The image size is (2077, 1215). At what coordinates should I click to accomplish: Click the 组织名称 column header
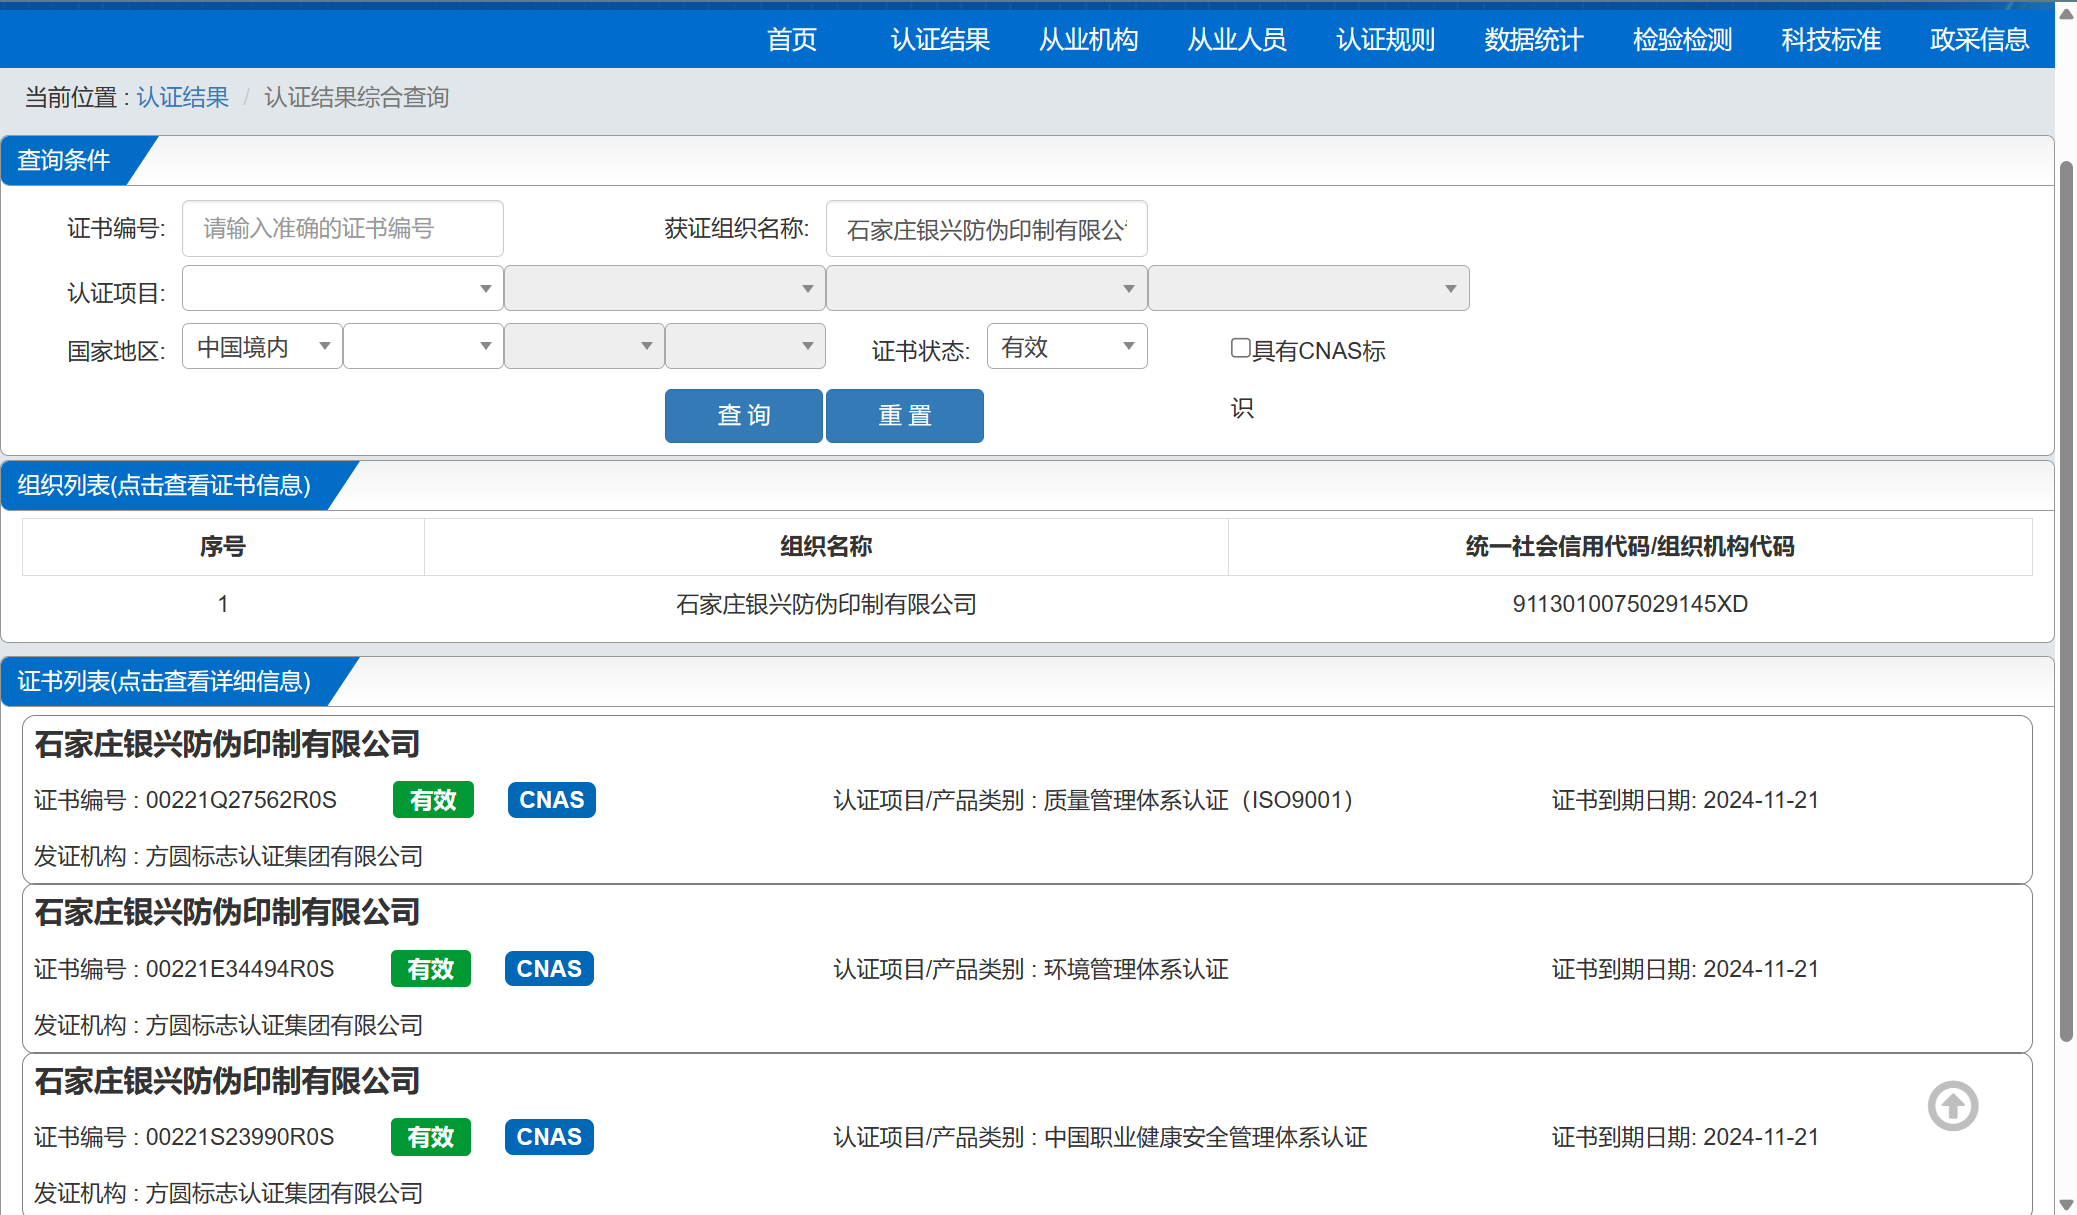pos(826,546)
